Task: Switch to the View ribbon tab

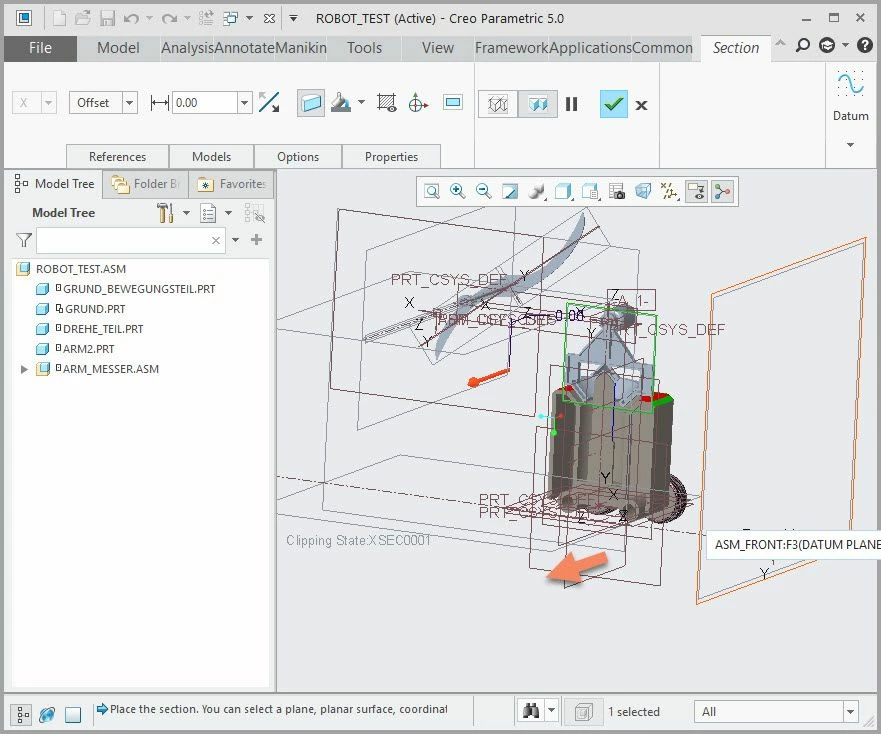Action: click(x=438, y=48)
